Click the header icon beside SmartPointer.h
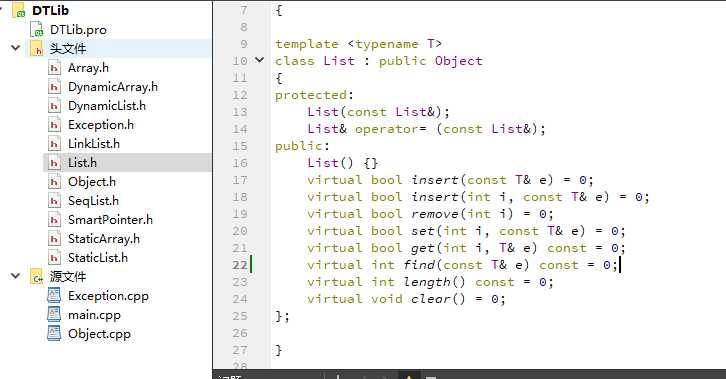The width and height of the screenshot is (726, 379). tap(54, 220)
